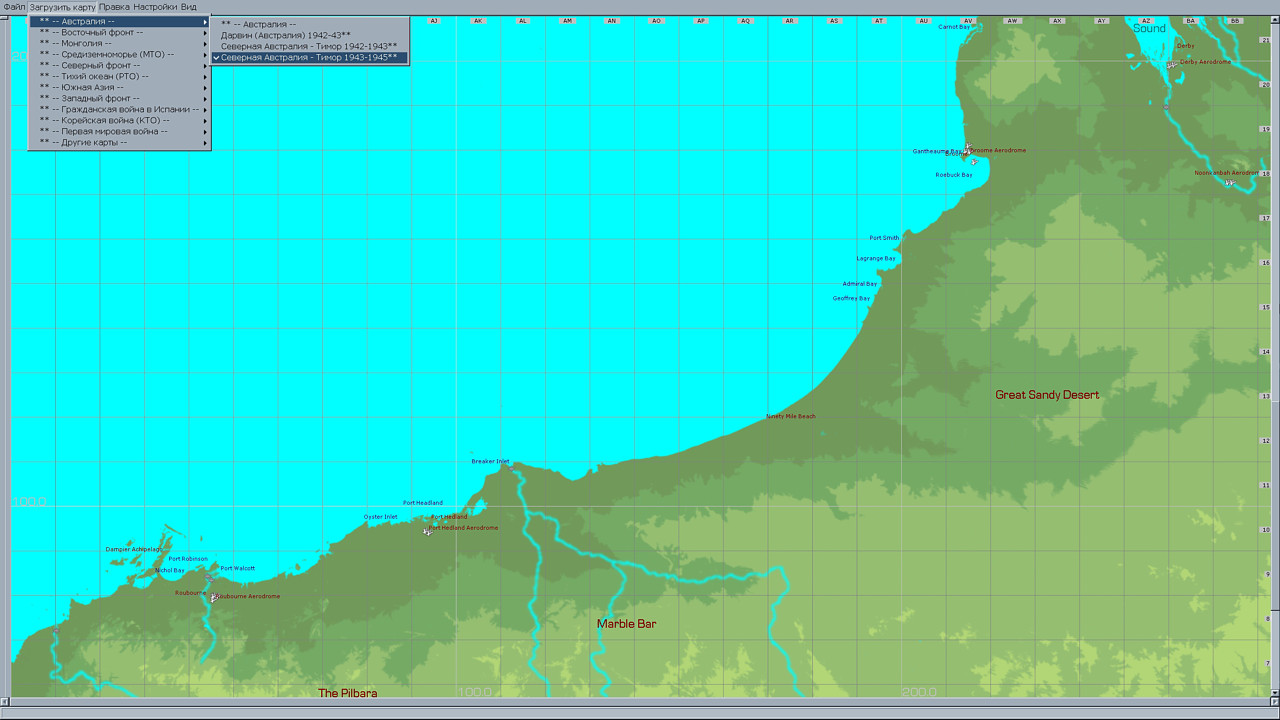The image size is (1280, 720).
Task: Click the Geoffrey Bay label
Action: pos(852,298)
